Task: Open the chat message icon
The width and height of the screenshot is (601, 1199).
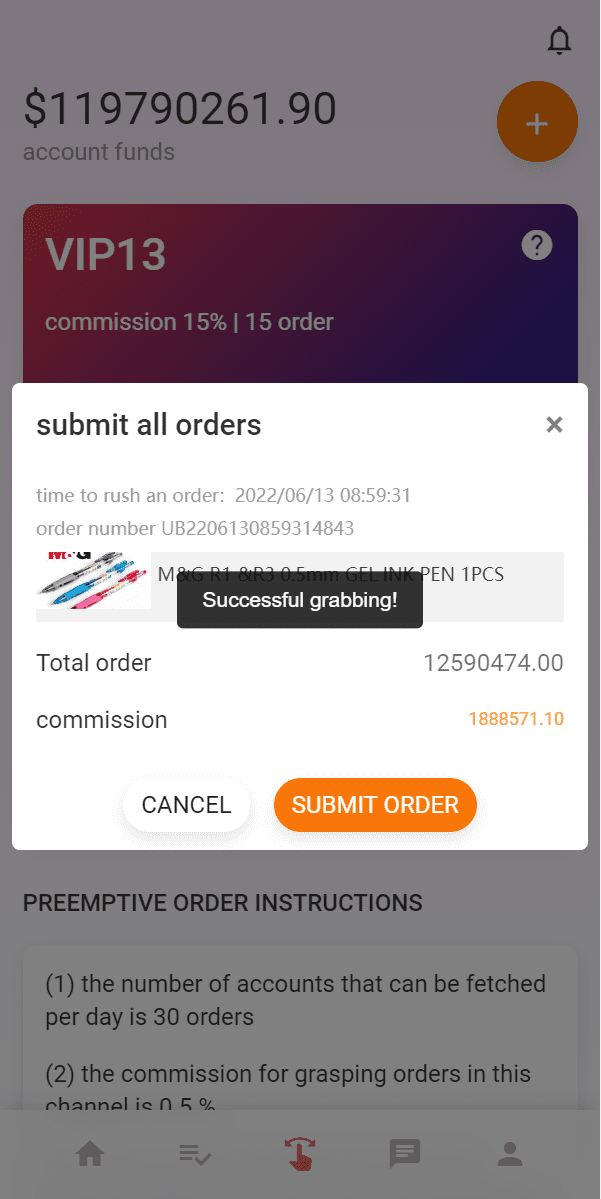Action: pyautogui.click(x=405, y=1155)
